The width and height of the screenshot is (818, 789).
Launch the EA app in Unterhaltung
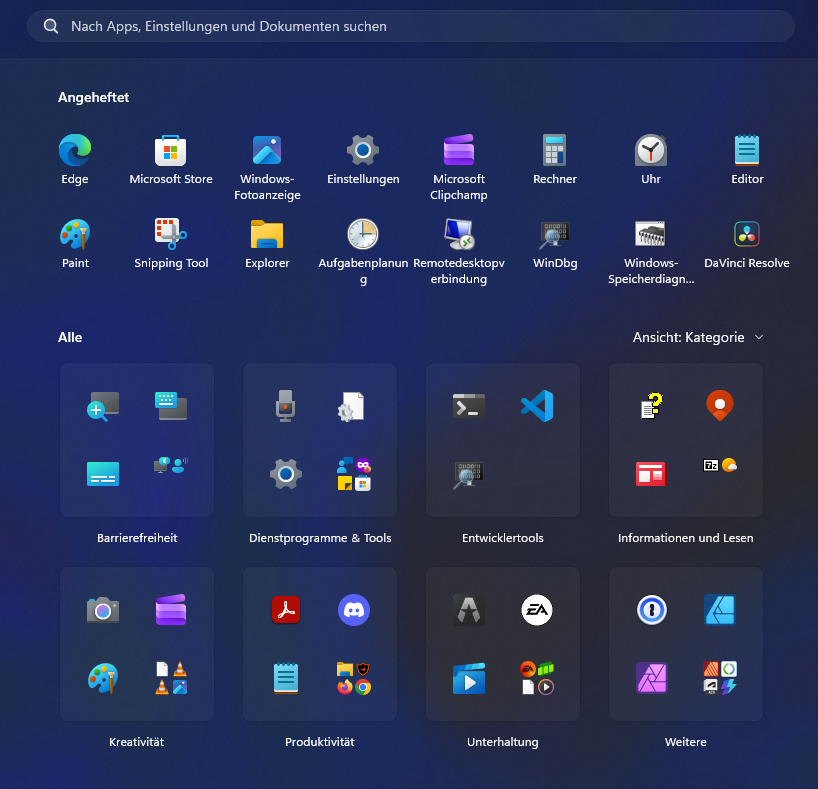pyautogui.click(x=537, y=609)
